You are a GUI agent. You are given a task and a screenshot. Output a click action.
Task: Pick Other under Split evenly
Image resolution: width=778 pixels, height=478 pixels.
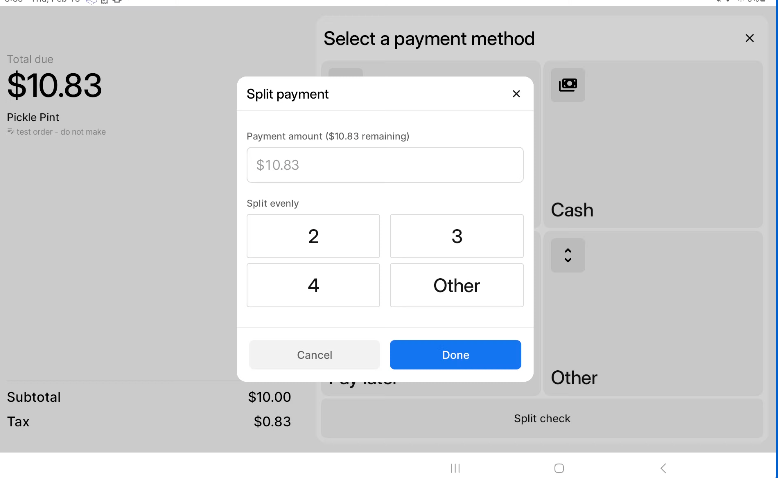coord(456,285)
